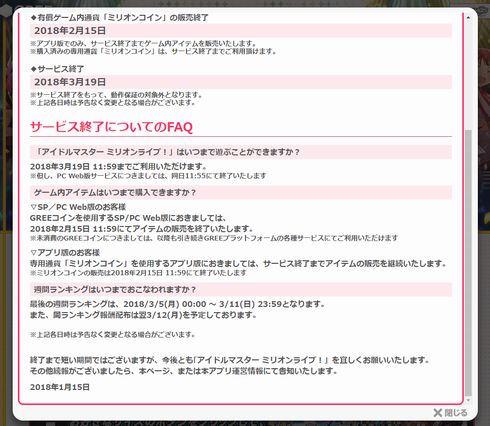Viewport: 490px width, 426px height.
Task: Click the ranking reward 3/12(月) line
Action: click(143, 315)
